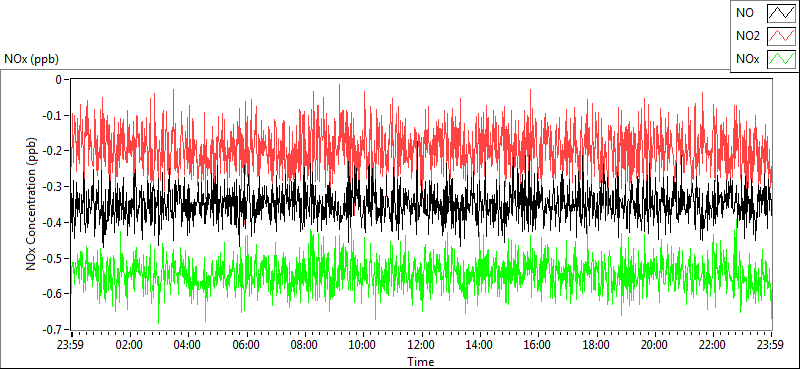The height and width of the screenshot is (369, 800).
Task: Select the NO legend label
Action: coord(744,13)
